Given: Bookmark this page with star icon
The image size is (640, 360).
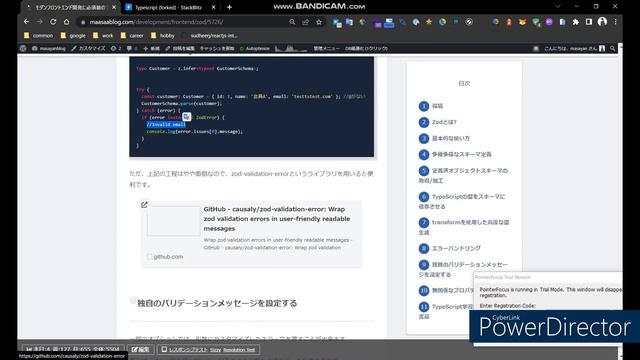Looking at the screenshot, I should tap(319, 22).
